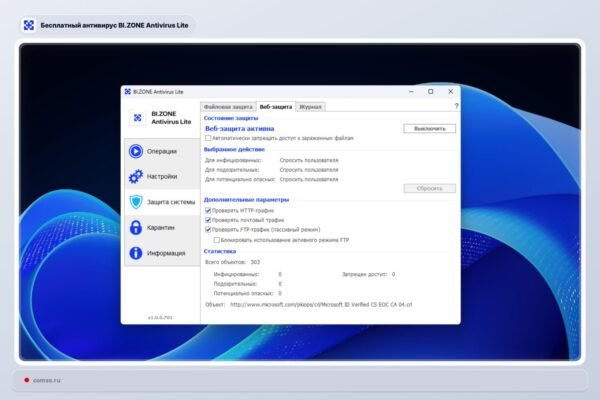Click the Состояние защиты heading

point(231,118)
